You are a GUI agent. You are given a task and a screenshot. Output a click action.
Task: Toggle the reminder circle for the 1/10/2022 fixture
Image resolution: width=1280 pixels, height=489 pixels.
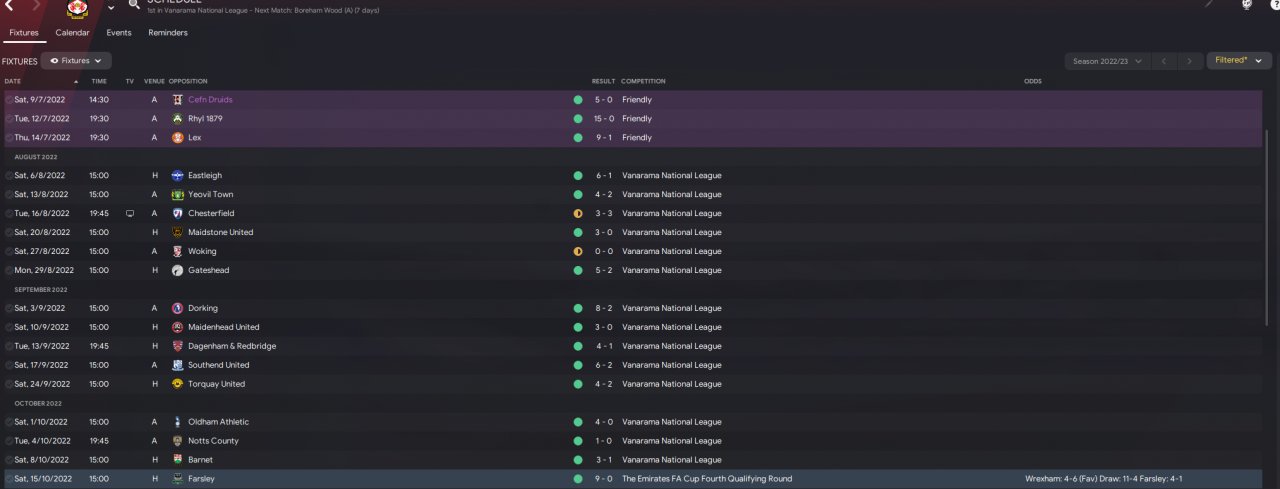click(9, 422)
